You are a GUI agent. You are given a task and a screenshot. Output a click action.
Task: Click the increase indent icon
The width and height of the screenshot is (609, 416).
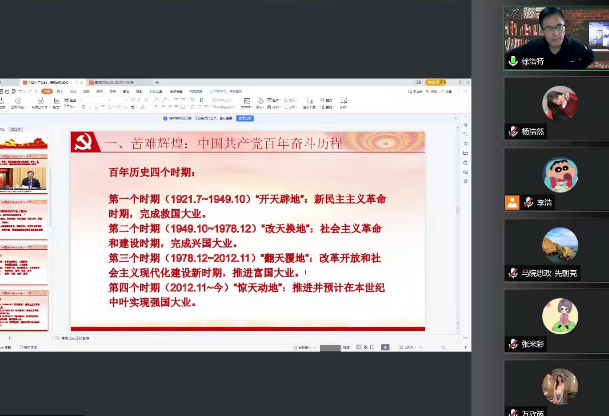183,100
